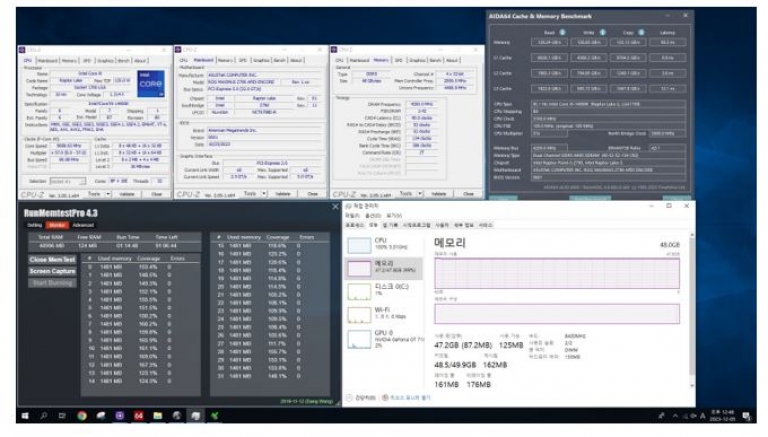Open Bench tab in CPU-Z Mainboard window
This screenshot has width=768, height=437.
pyautogui.click(x=279, y=60)
